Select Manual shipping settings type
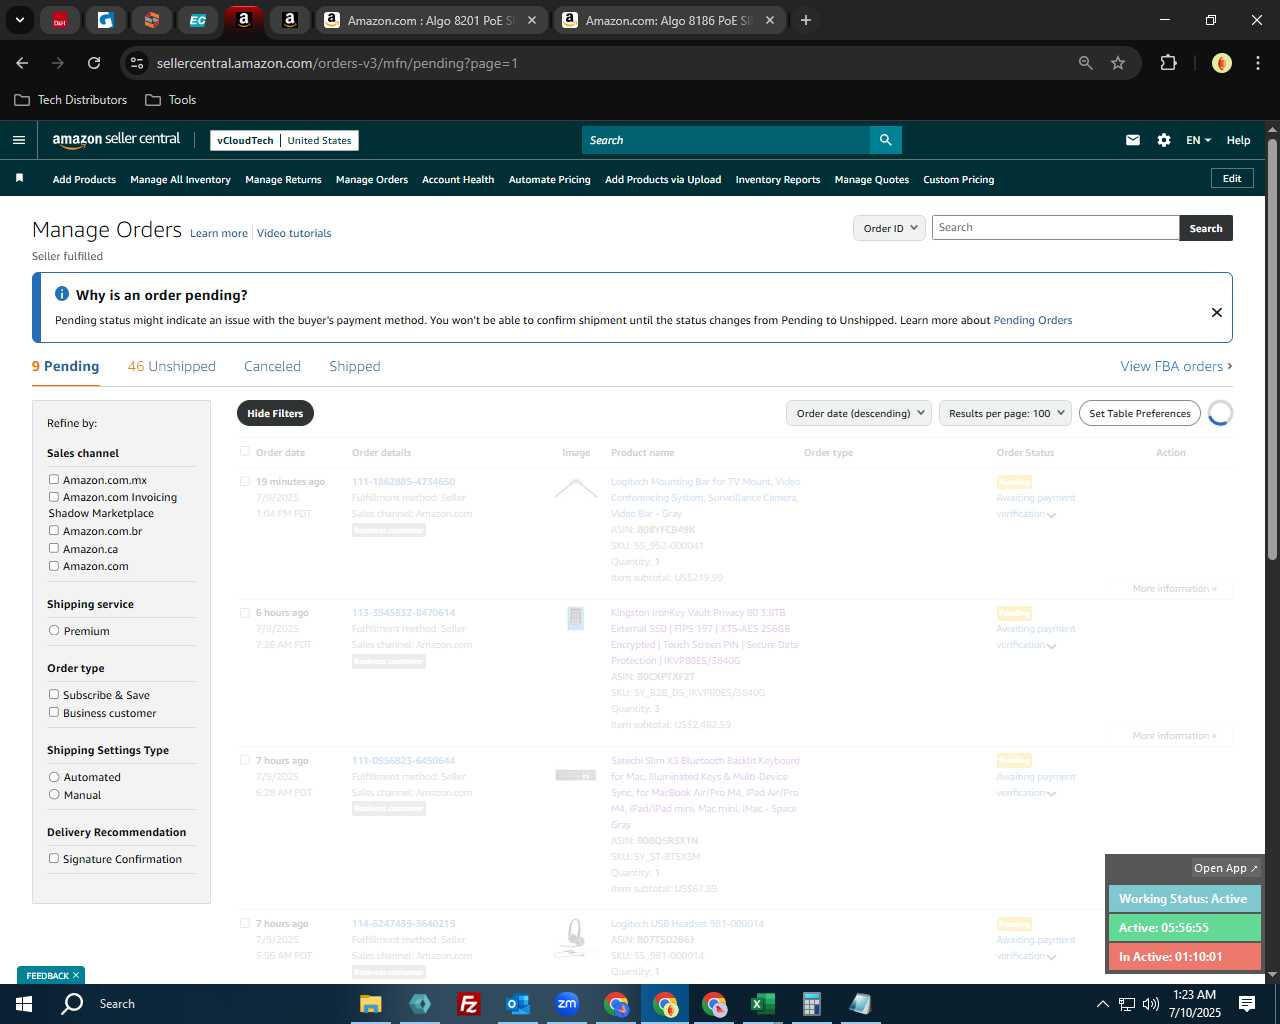The image size is (1280, 1024). coord(54,794)
